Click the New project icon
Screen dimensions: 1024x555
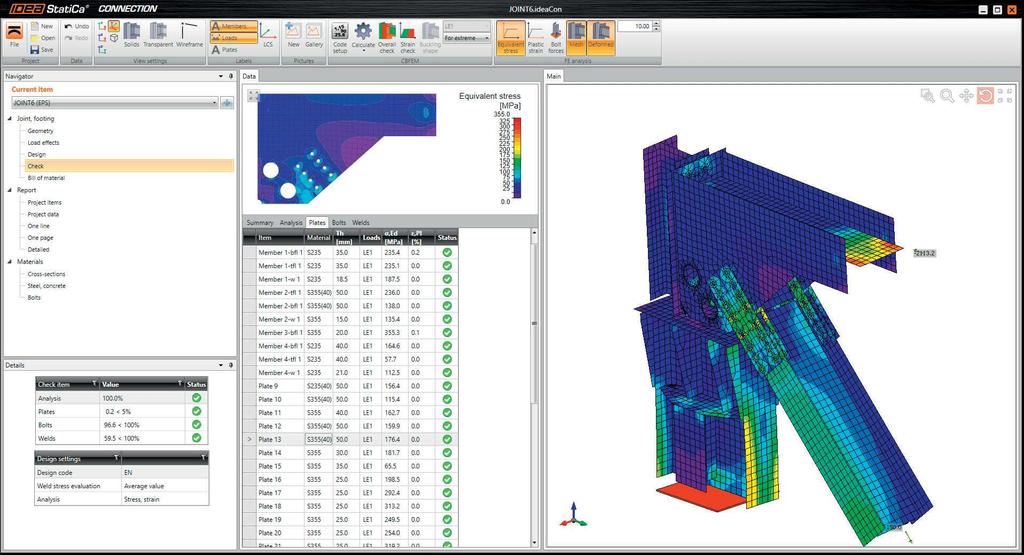click(x=35, y=26)
